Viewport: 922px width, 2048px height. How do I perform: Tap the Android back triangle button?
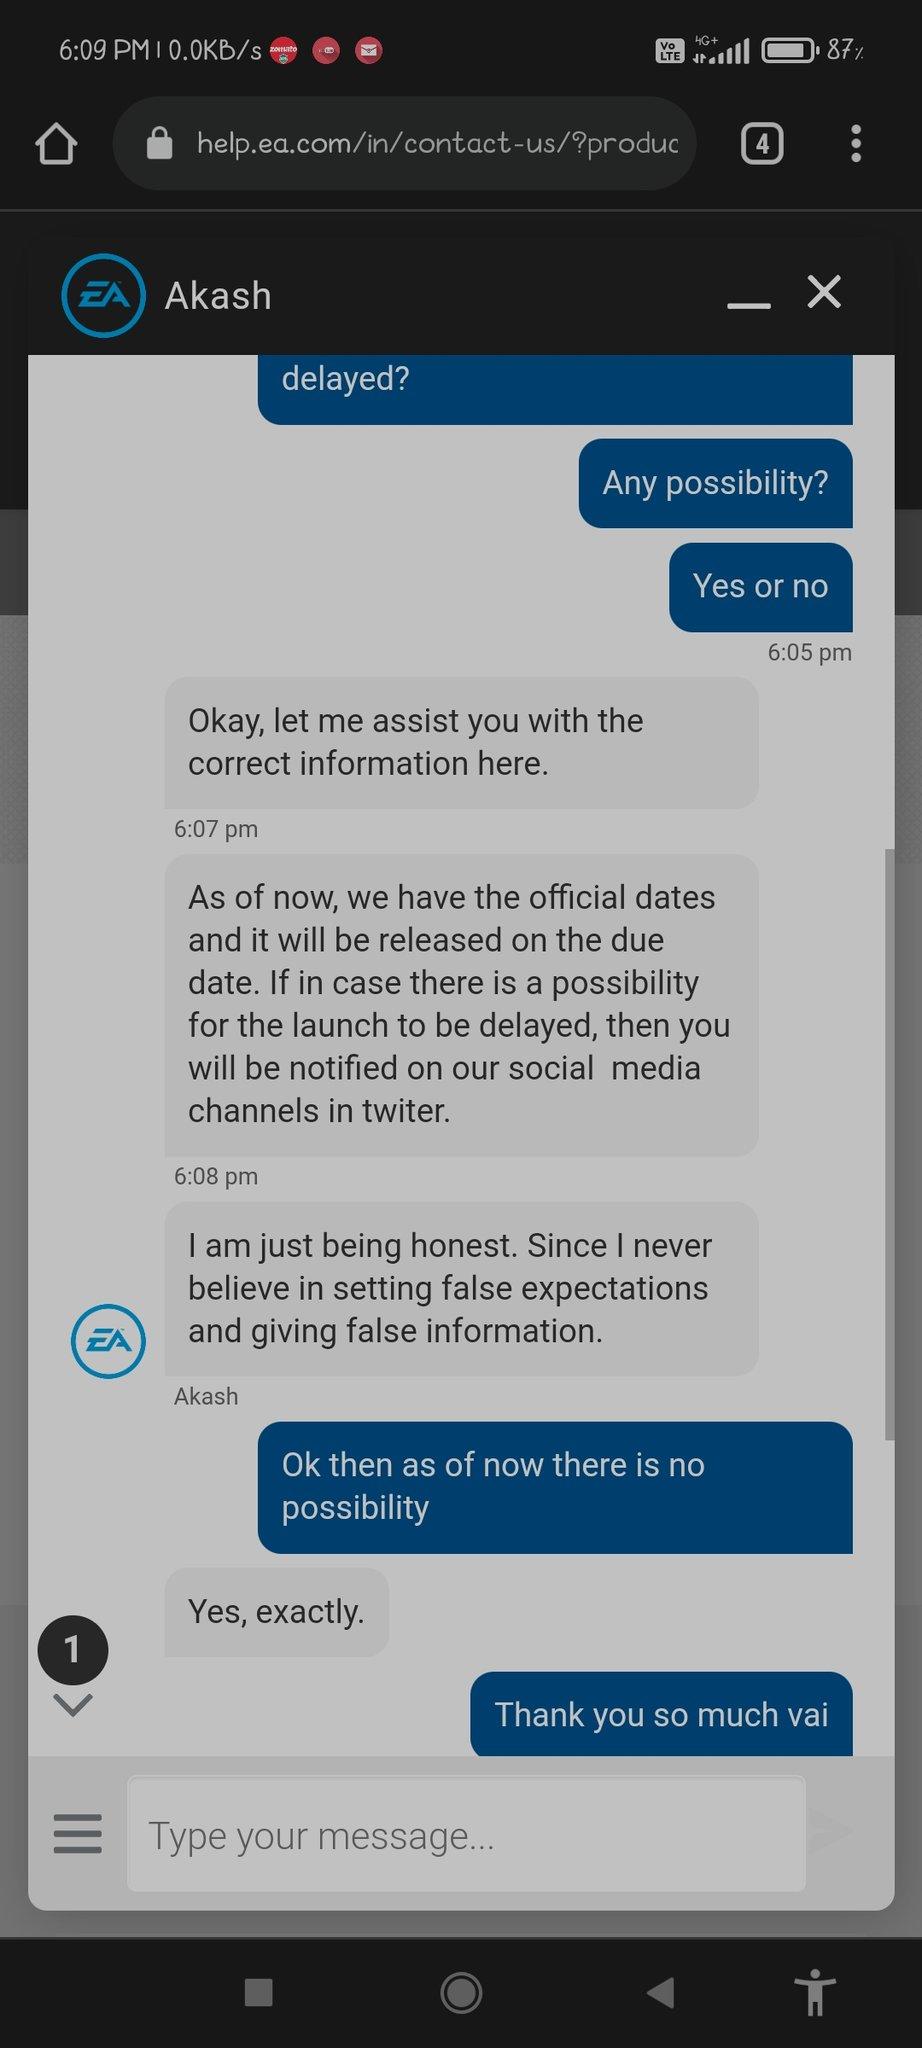[660, 1993]
